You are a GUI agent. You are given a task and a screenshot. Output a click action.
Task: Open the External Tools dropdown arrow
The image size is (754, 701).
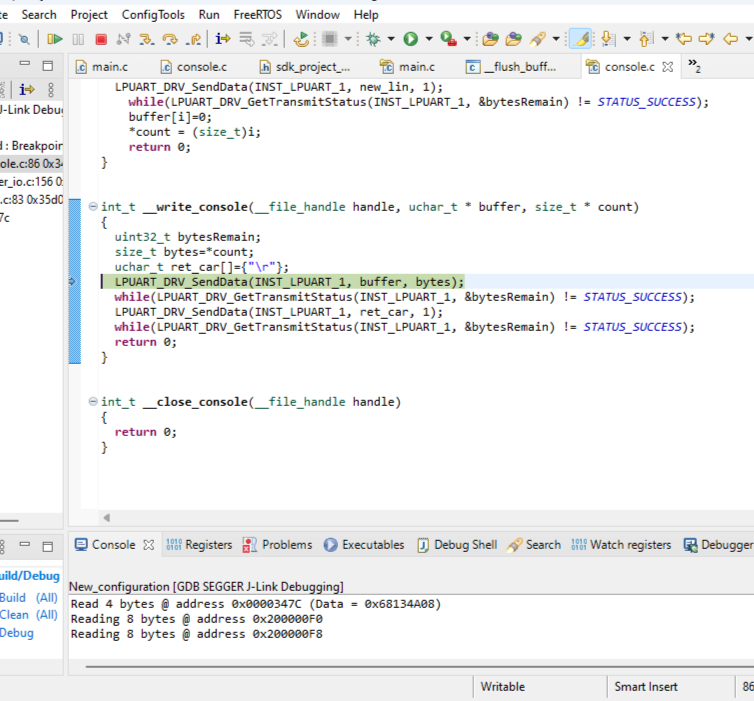(467, 39)
